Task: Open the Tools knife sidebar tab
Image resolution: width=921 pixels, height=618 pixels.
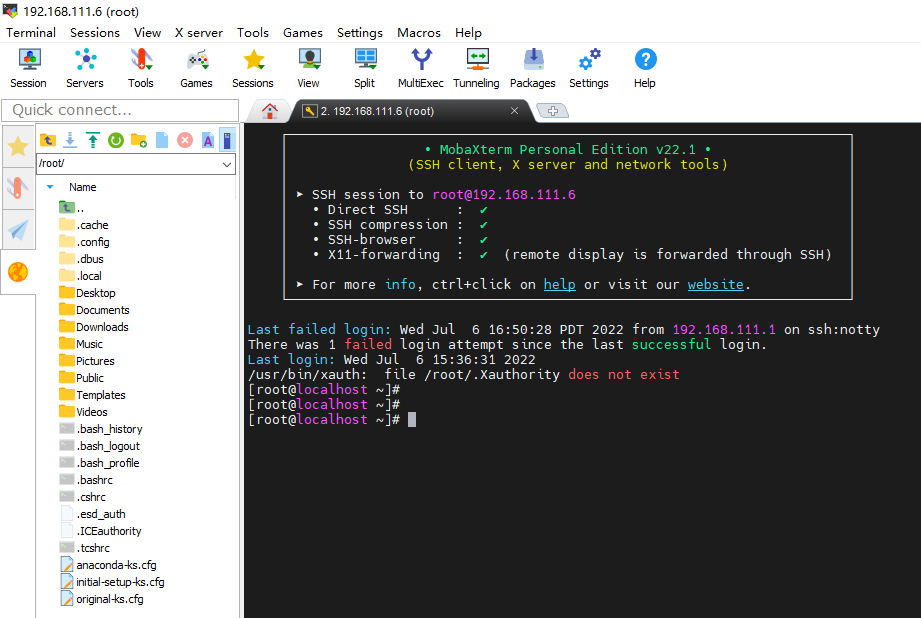Action: click(18, 188)
